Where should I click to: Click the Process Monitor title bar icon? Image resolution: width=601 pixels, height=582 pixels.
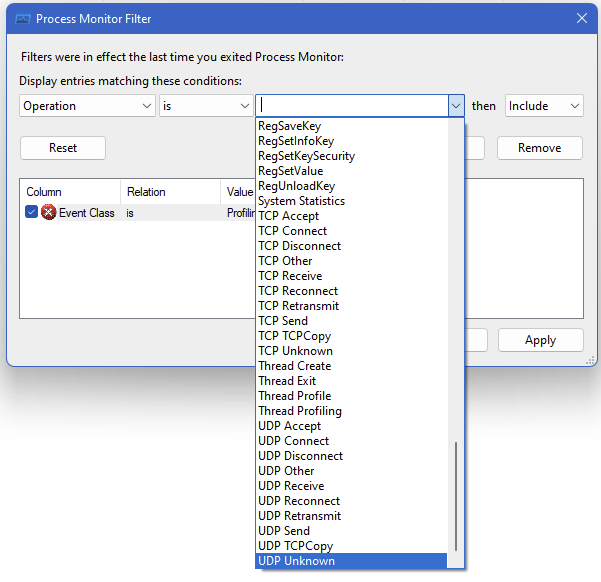pos(23,19)
